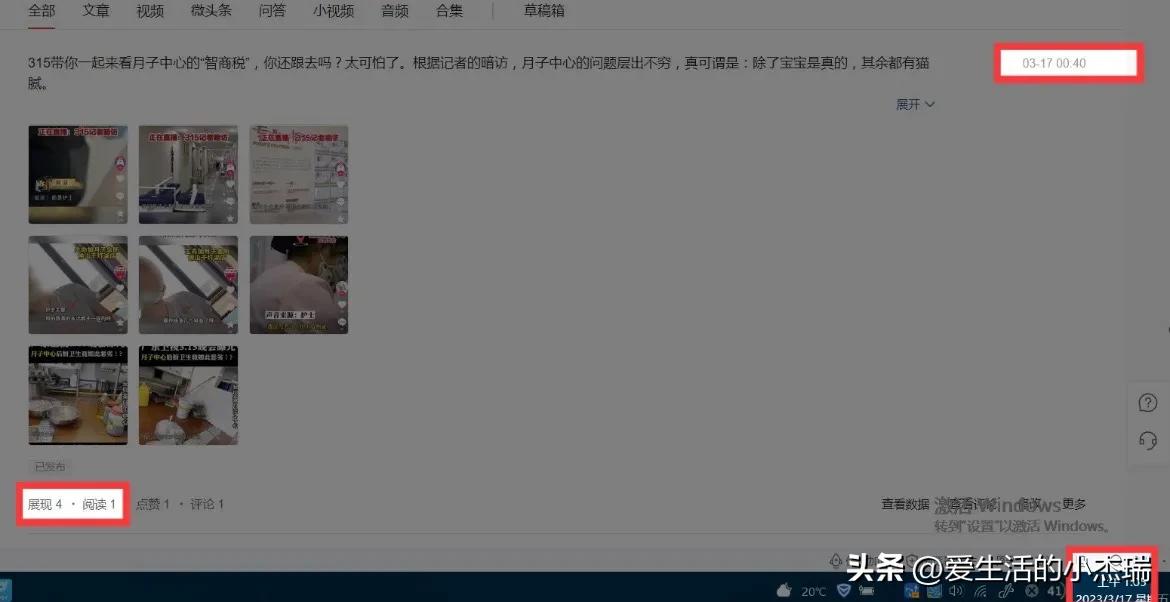The image size is (1170, 602).
Task: Open the help question-mark icon
Action: pyautogui.click(x=1147, y=402)
